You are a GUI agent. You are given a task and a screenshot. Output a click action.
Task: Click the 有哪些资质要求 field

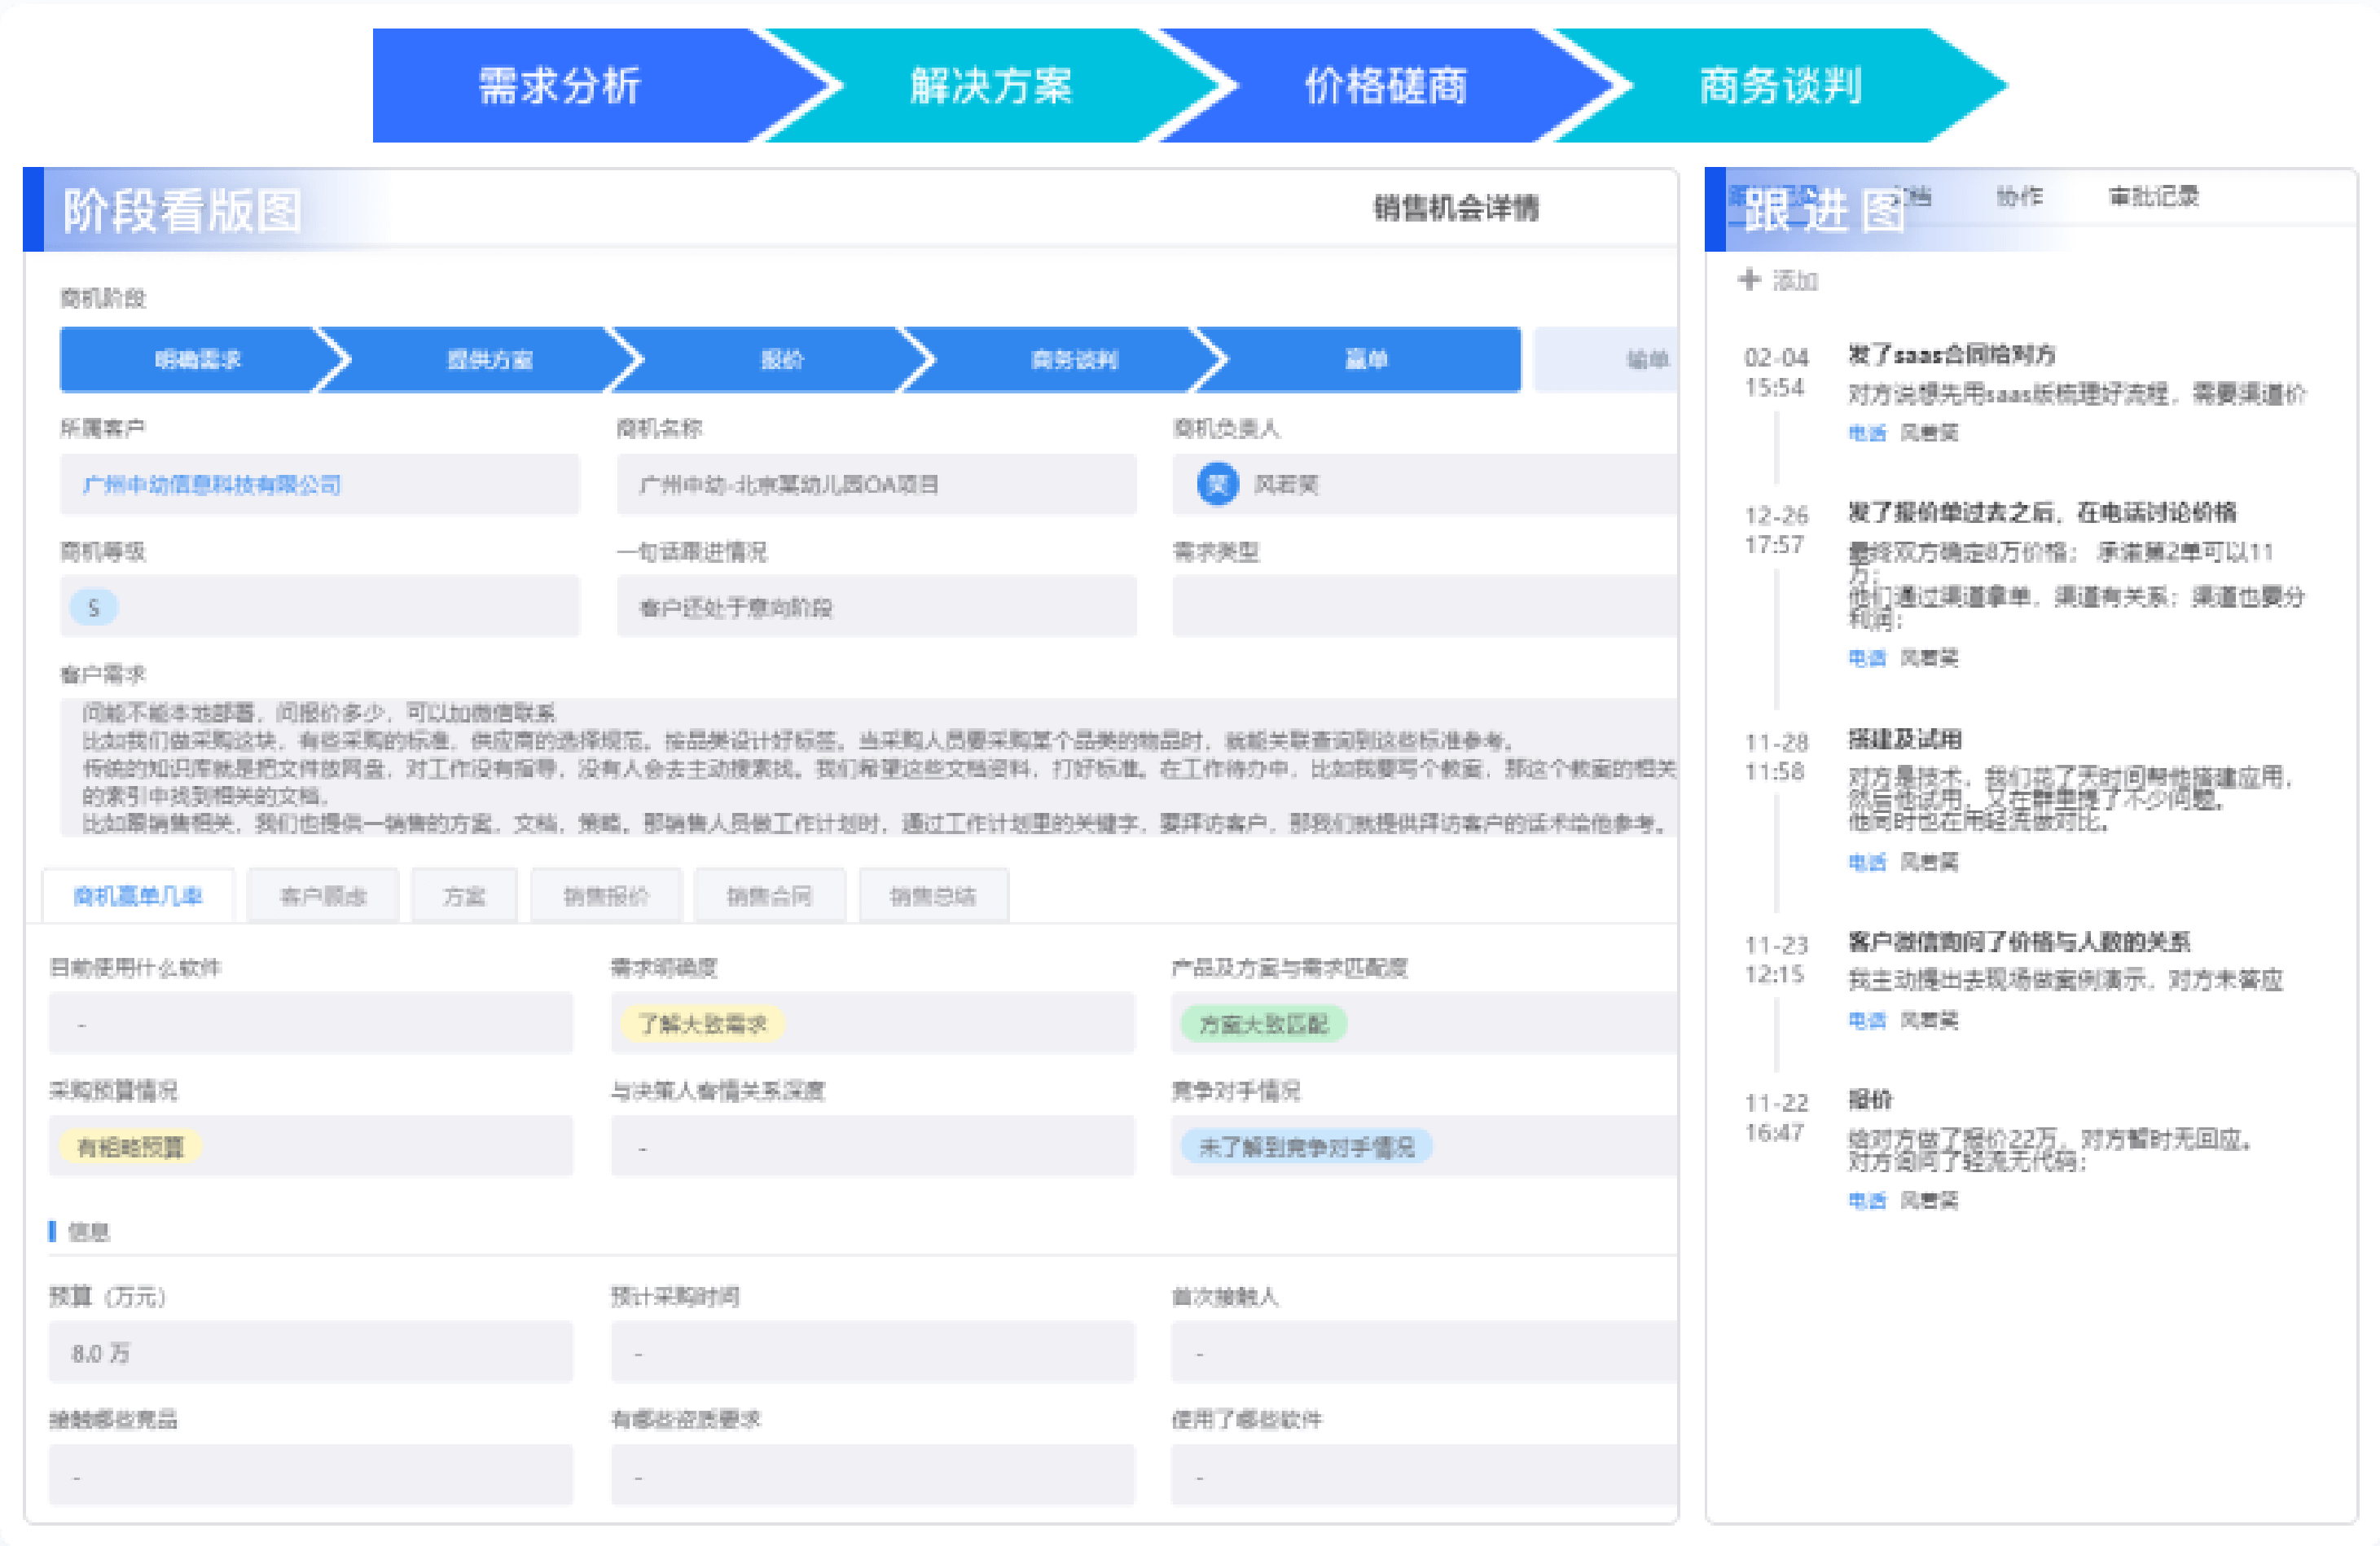873,1475
